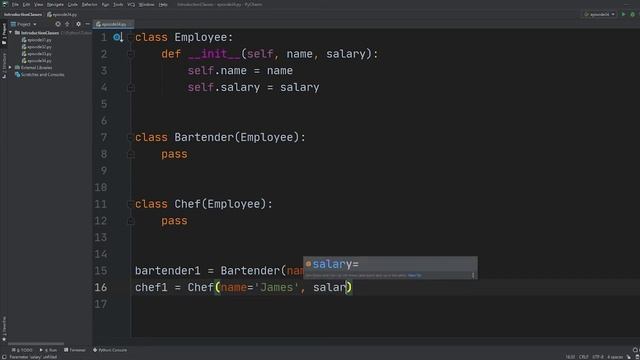Open episode34.py in the project tree
This screenshot has height=360, width=640.
[37, 61]
